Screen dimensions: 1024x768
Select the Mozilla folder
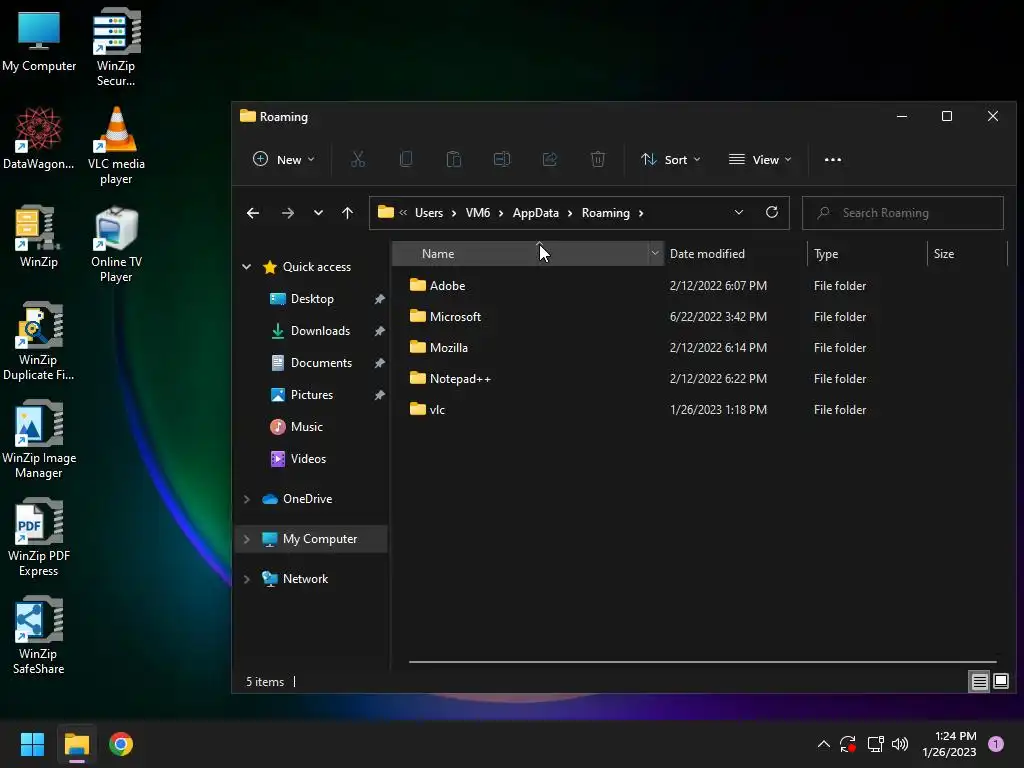[x=449, y=347]
